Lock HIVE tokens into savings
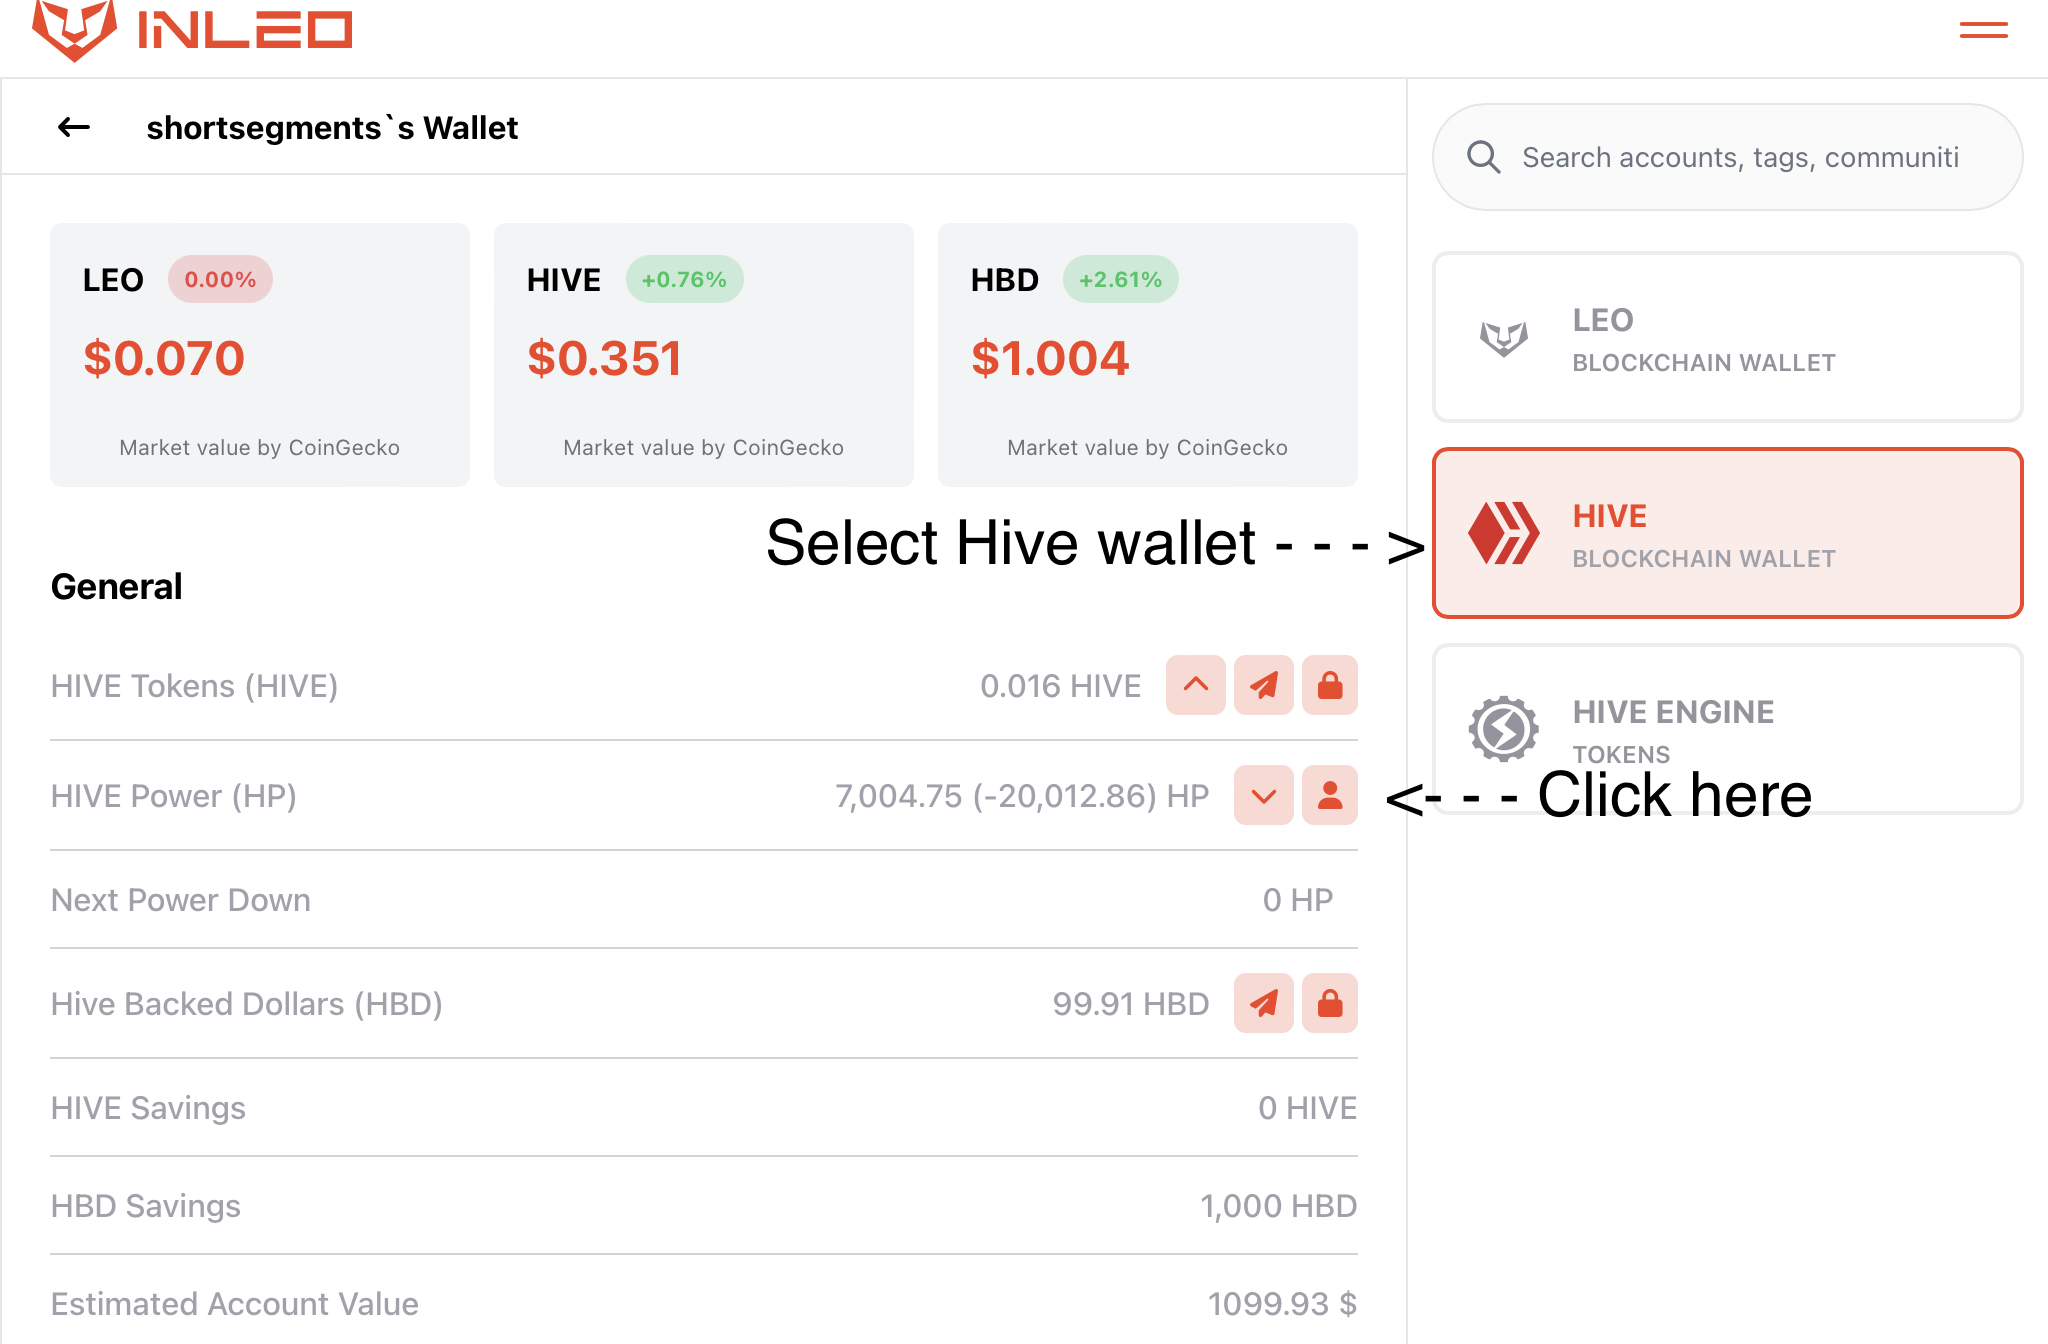Viewport: 2048px width, 1344px height. point(1330,685)
